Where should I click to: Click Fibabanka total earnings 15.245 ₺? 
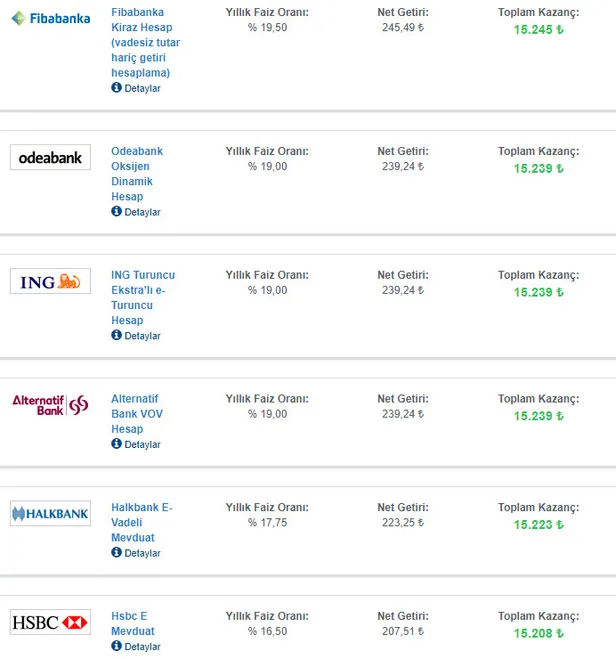tap(538, 30)
